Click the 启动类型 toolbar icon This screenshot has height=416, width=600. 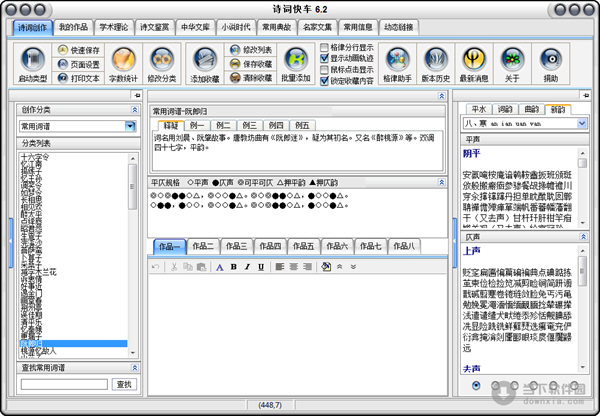(x=33, y=63)
